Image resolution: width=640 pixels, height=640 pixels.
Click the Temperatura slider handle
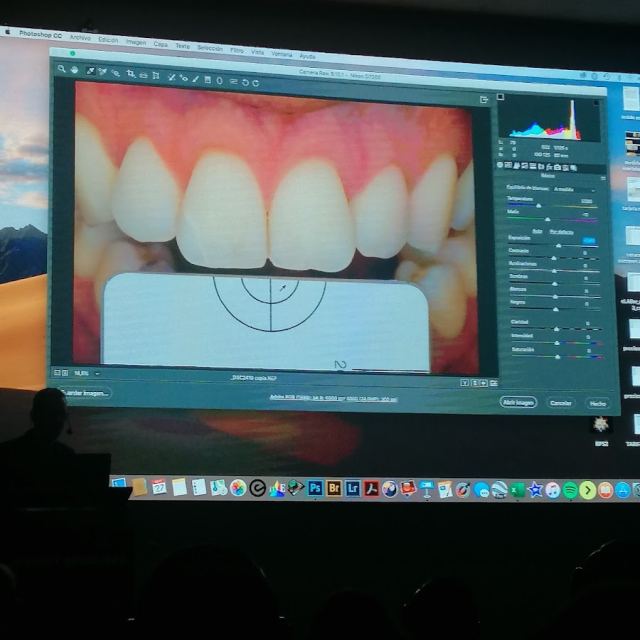(x=539, y=206)
